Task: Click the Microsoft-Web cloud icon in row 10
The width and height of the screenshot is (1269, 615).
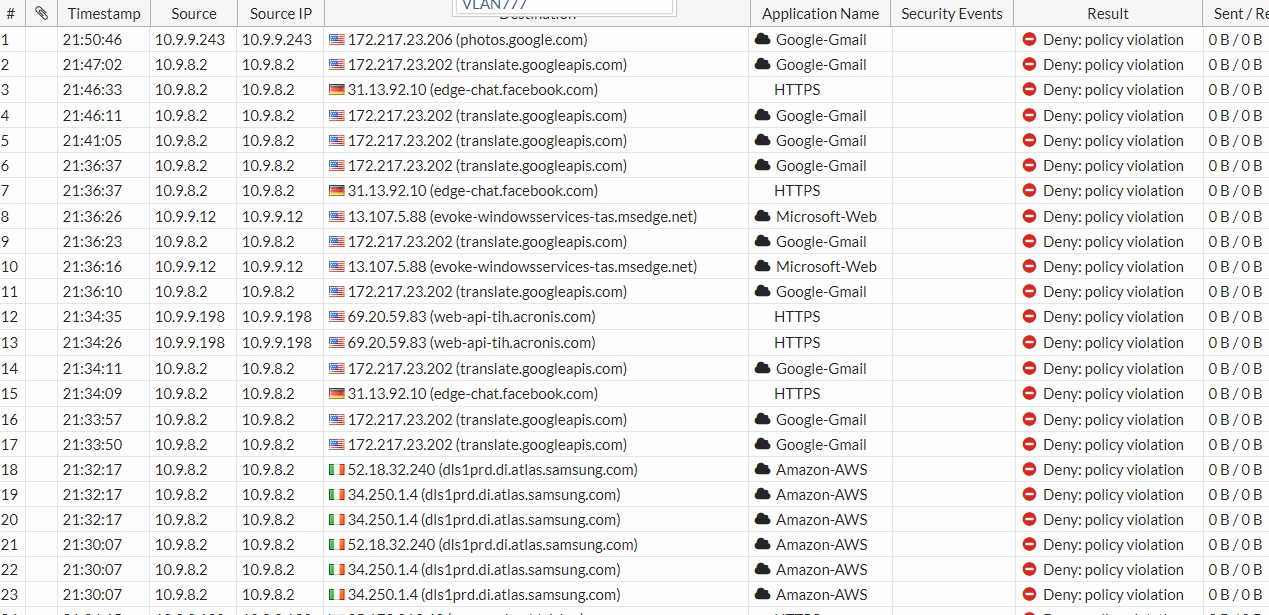Action: coord(762,266)
